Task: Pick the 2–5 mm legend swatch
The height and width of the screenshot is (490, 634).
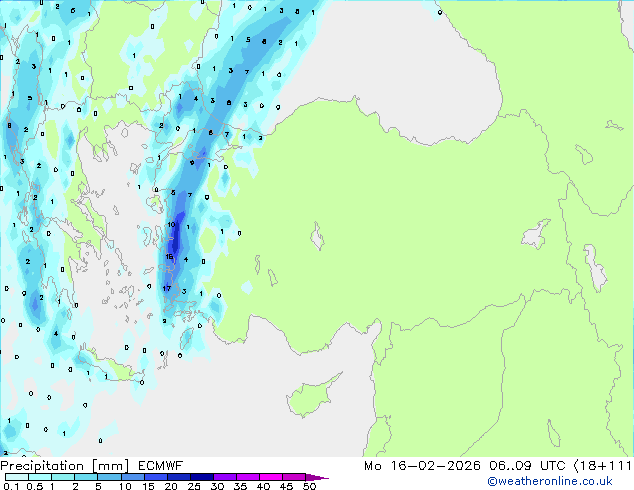Action: point(86,477)
